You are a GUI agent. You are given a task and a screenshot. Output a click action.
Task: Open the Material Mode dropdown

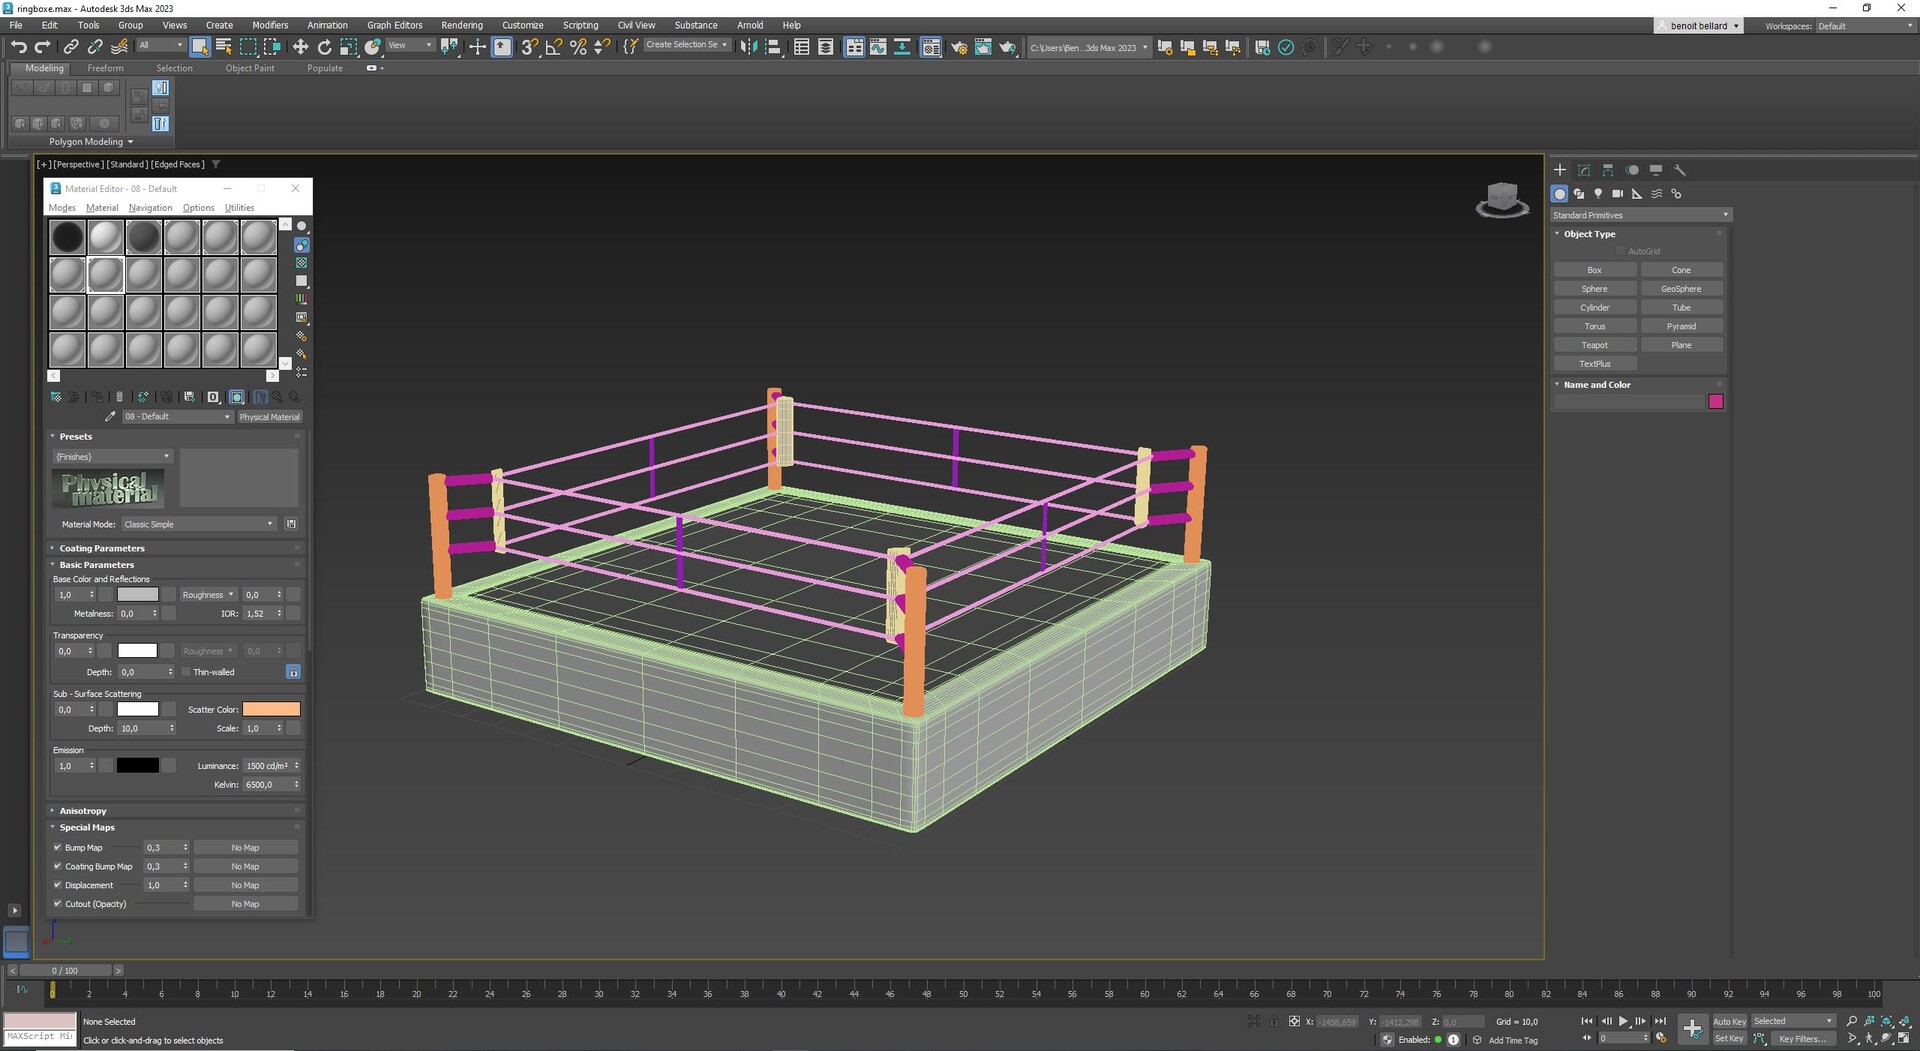[x=198, y=524]
